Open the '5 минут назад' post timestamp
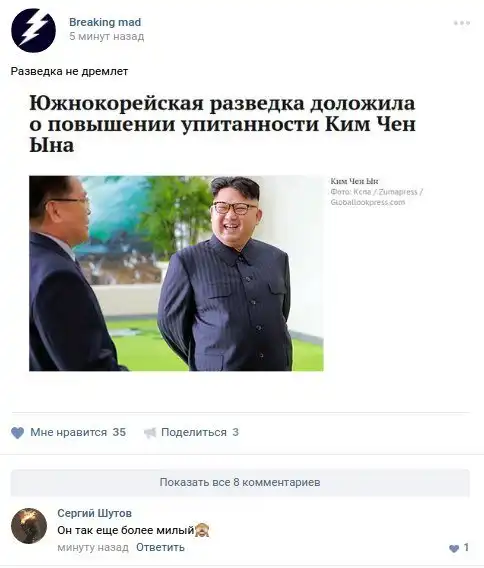Screen dimensions: 484x568 [107, 36]
